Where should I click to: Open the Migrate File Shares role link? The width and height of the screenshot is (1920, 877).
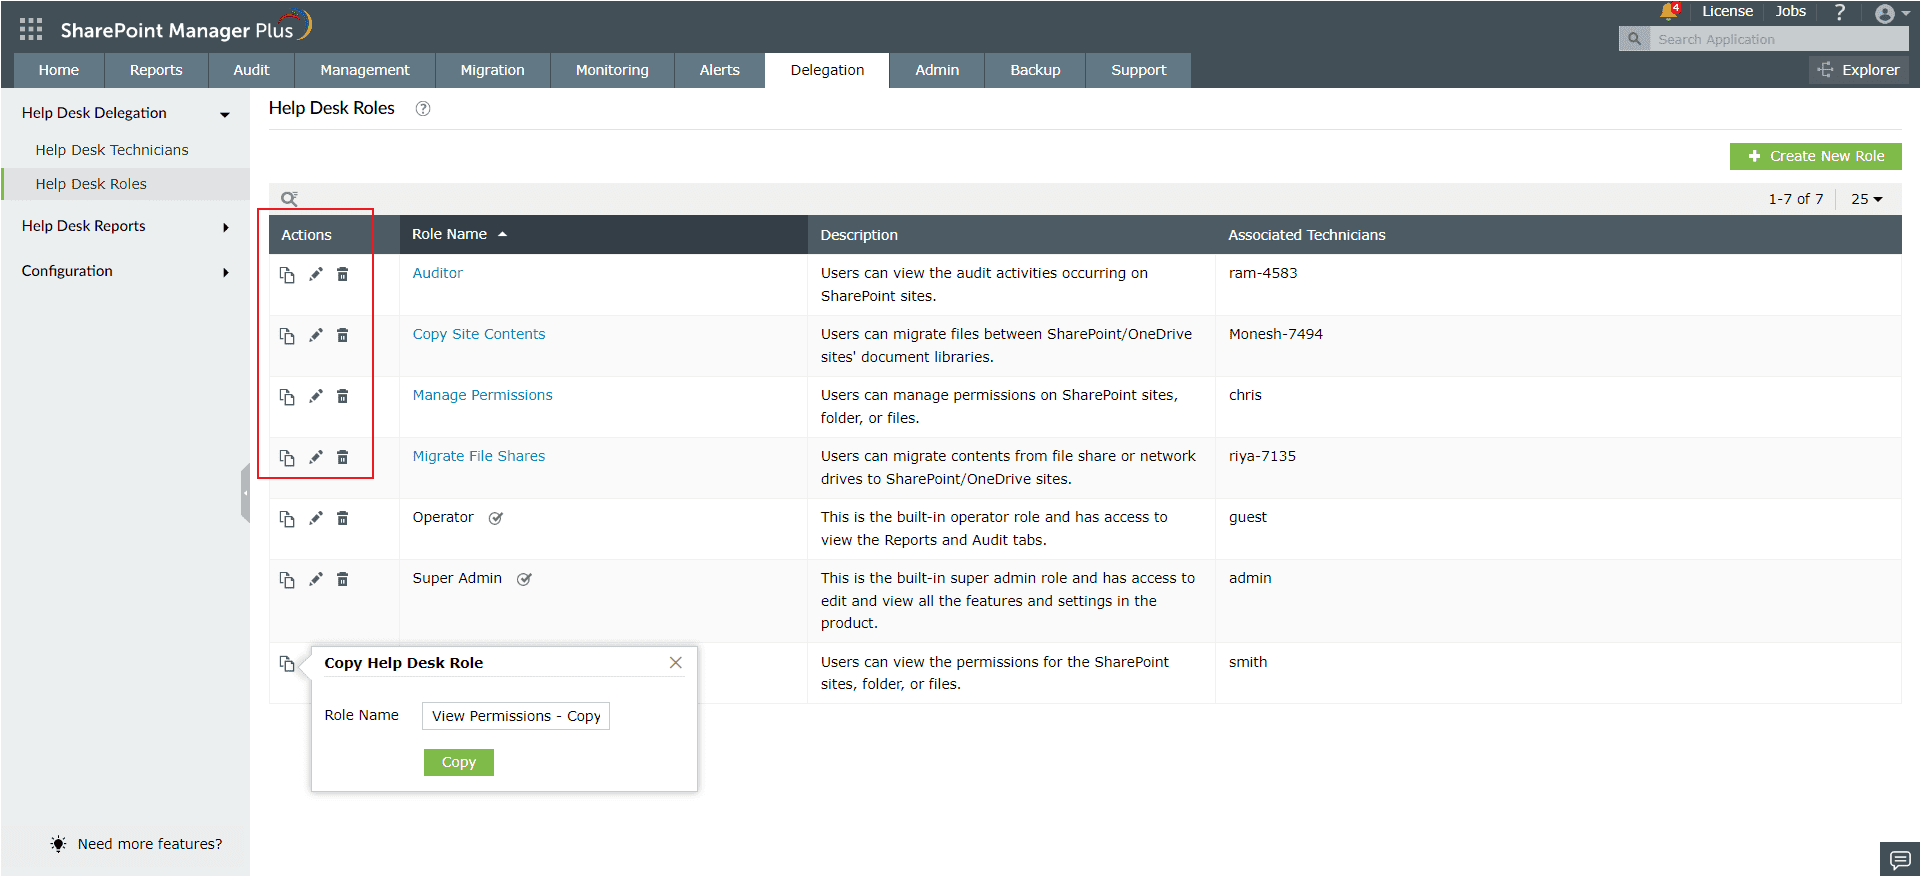pyautogui.click(x=479, y=456)
